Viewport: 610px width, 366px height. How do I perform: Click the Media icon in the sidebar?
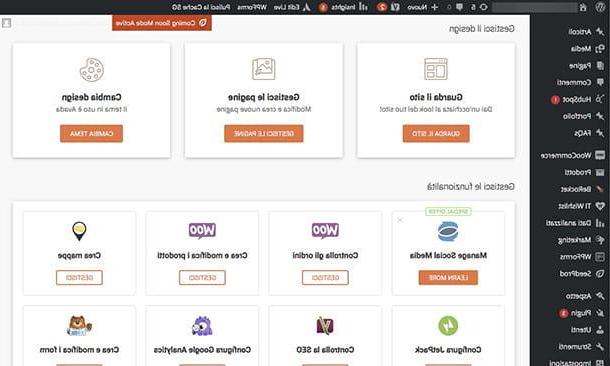click(600, 49)
